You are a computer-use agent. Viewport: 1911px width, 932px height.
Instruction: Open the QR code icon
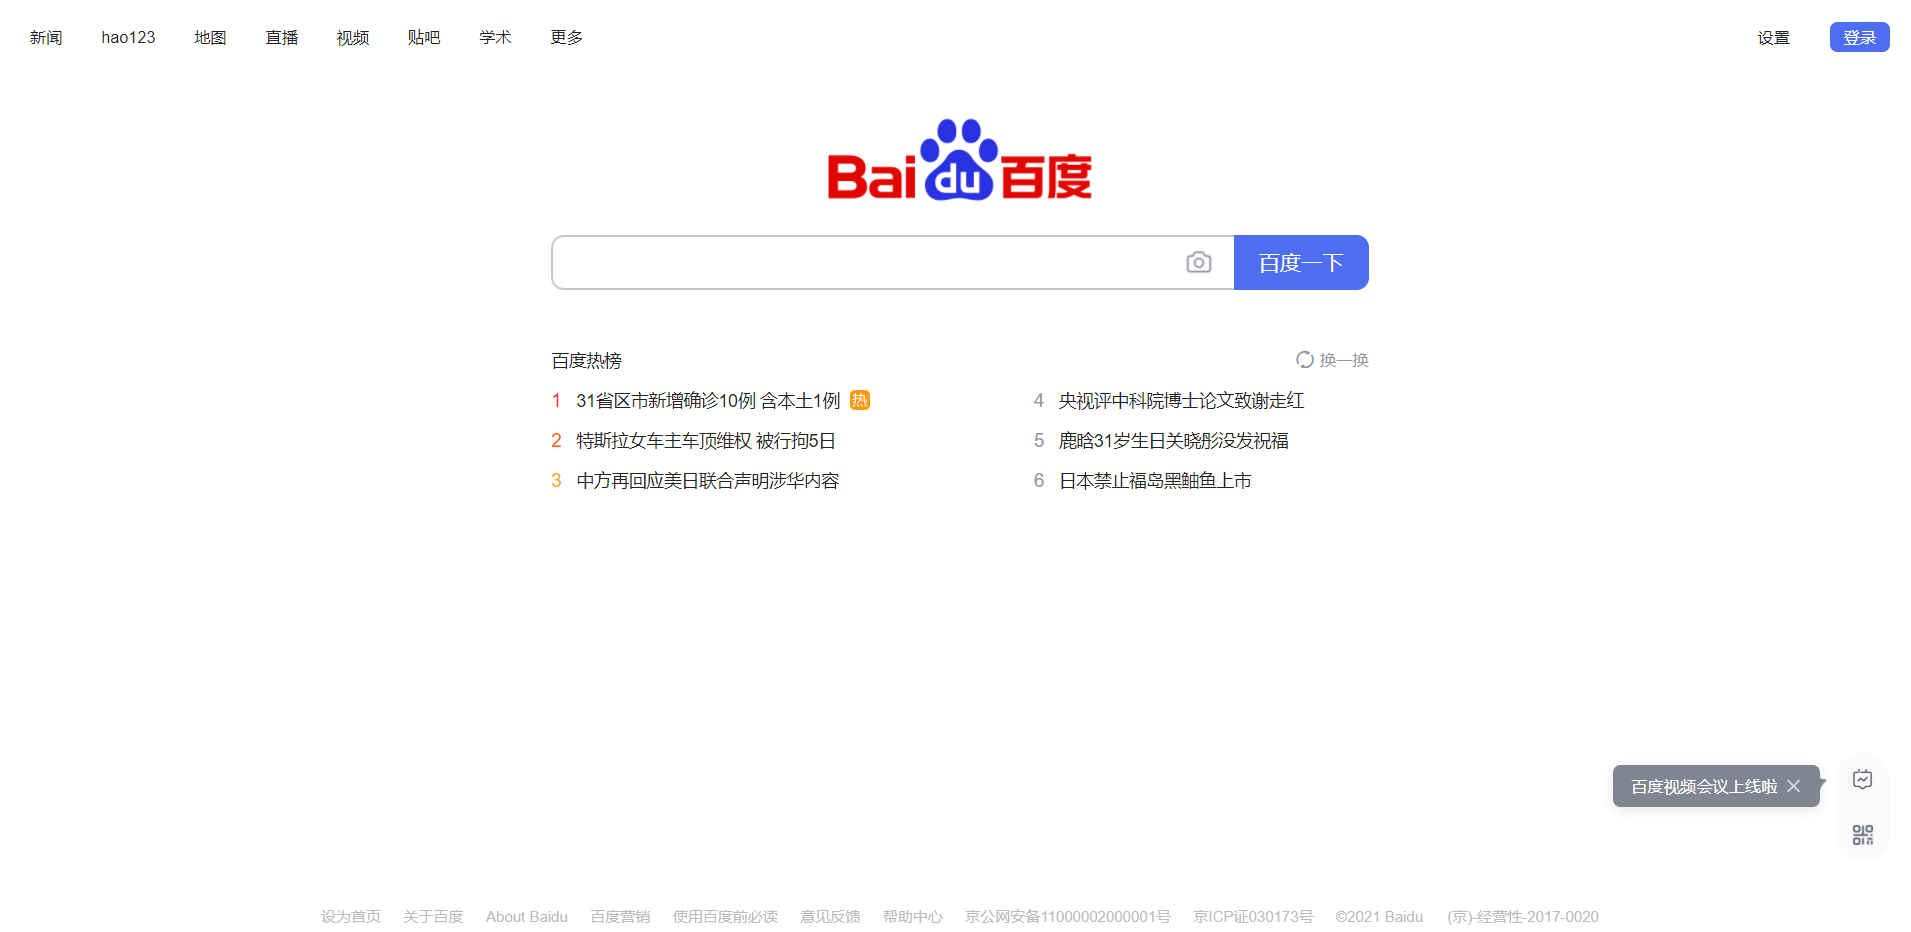point(1862,835)
